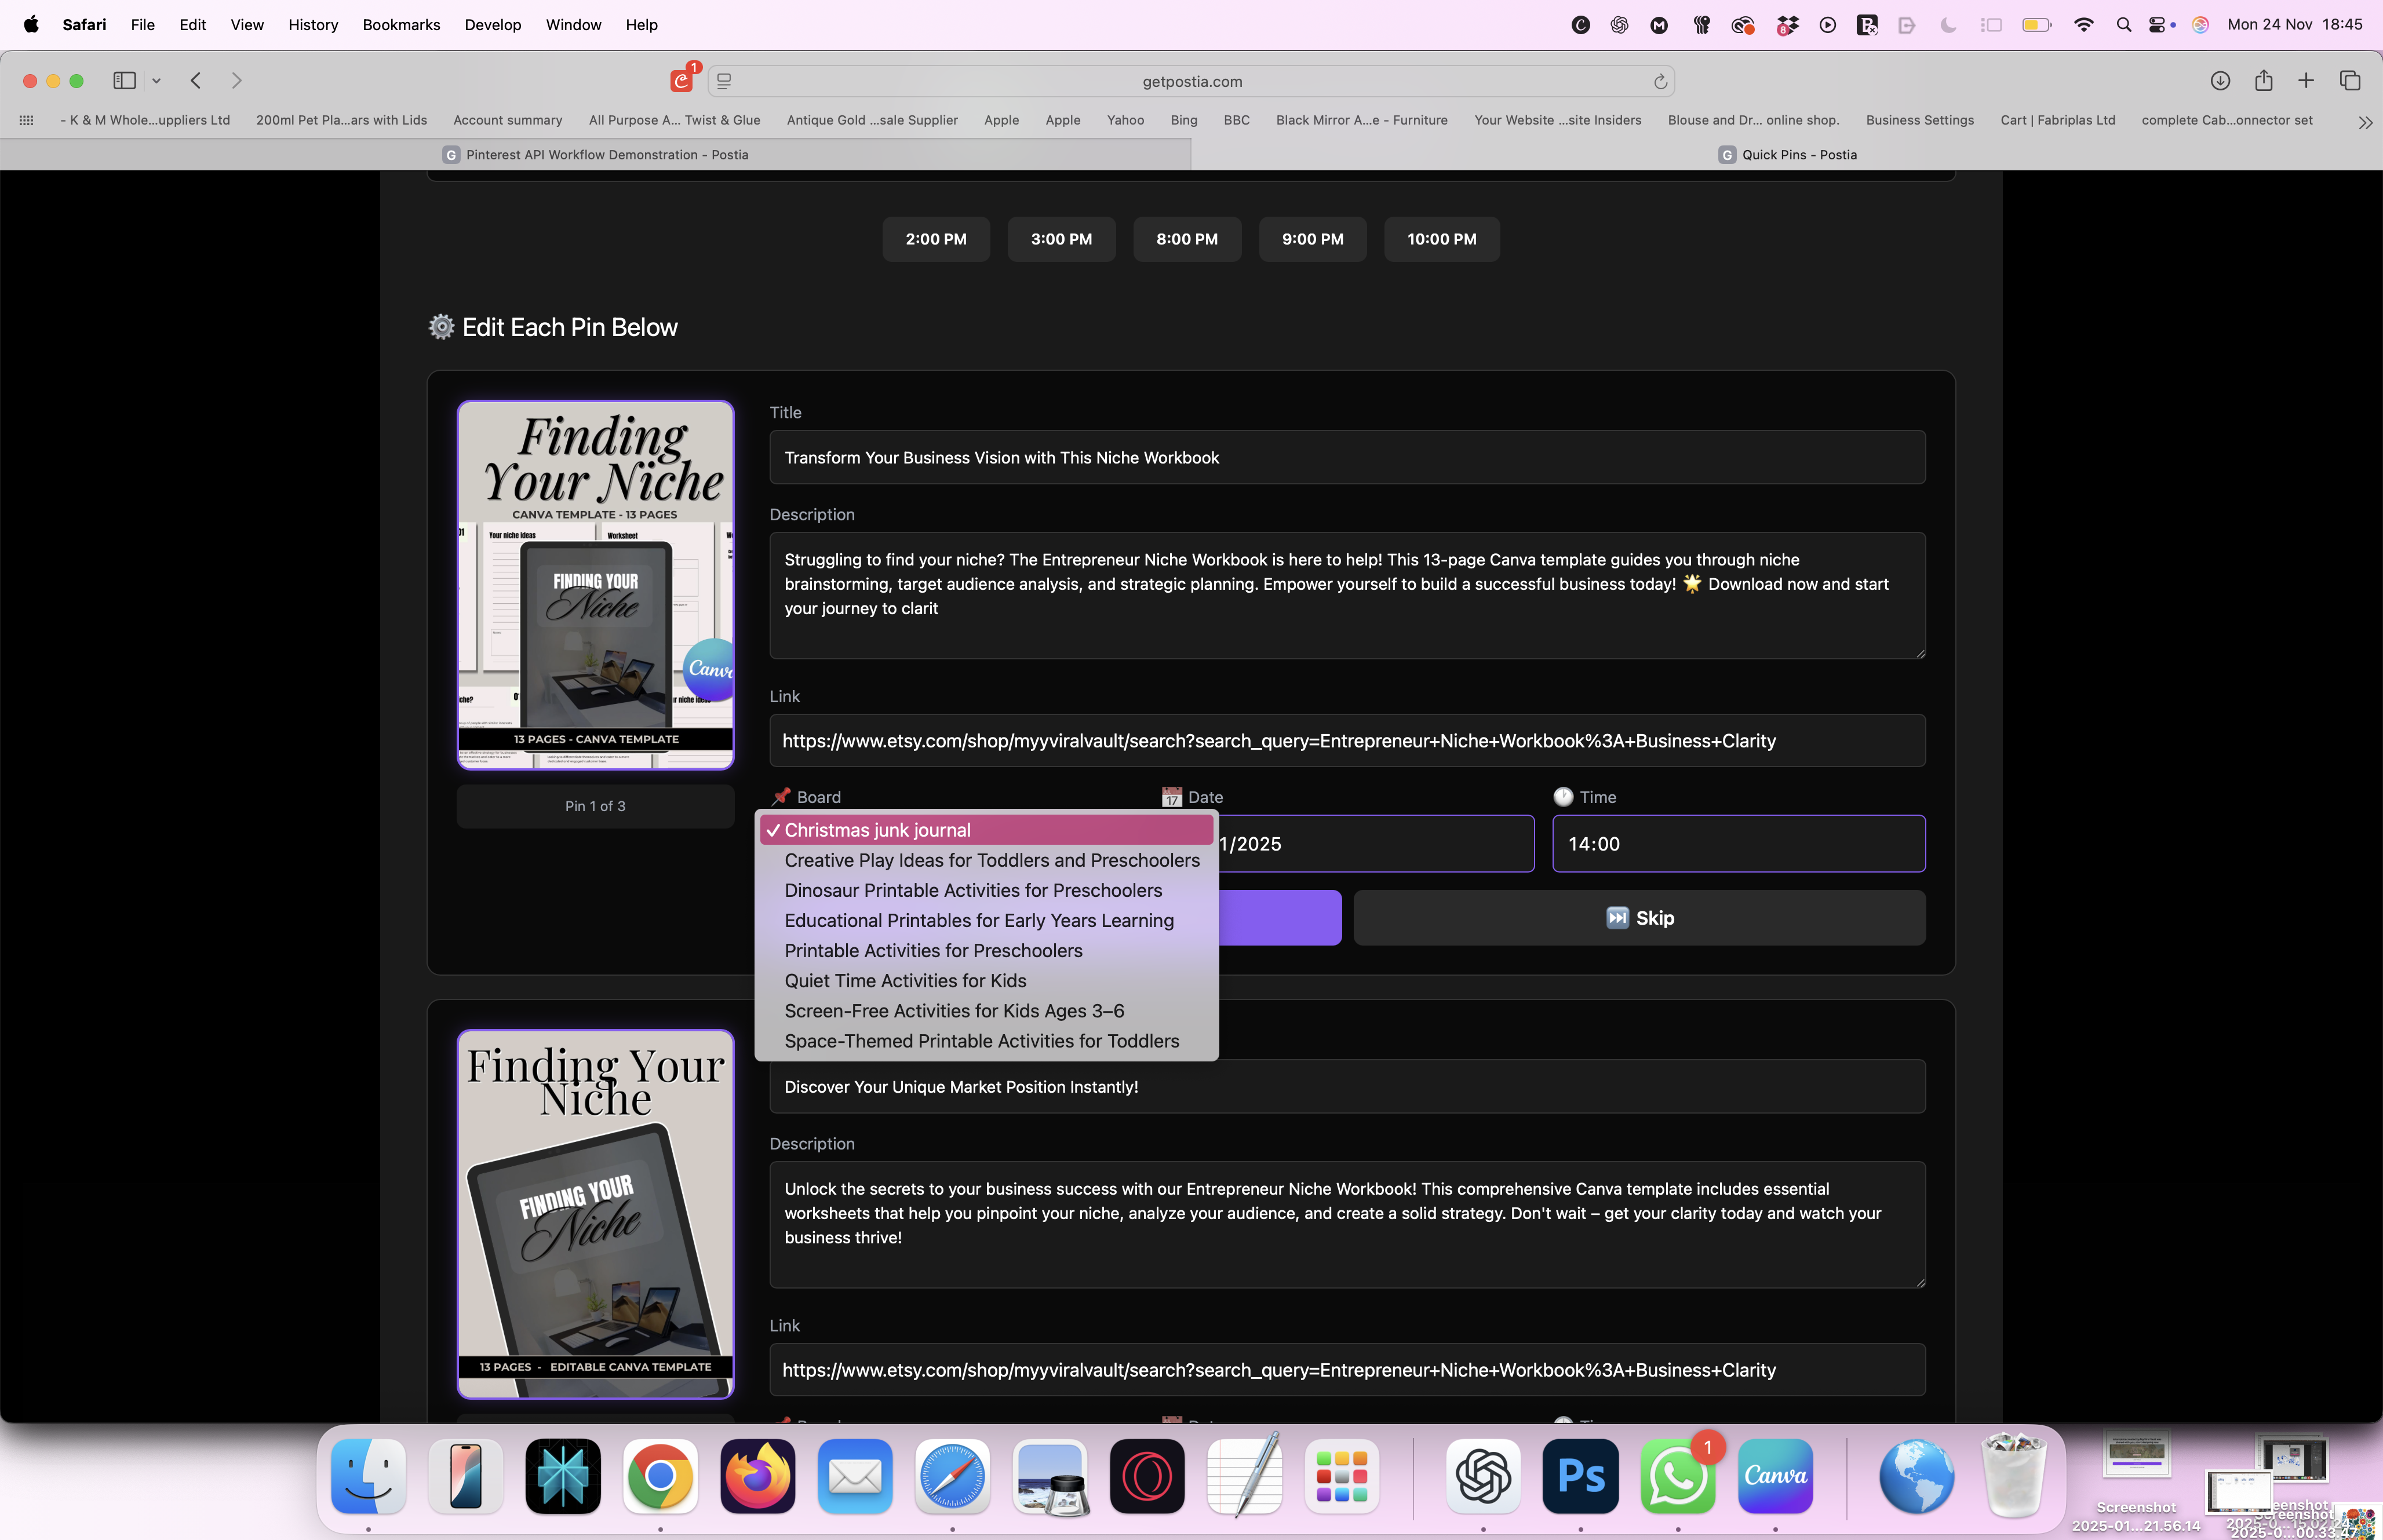Open a new tab with plus icon
Screen dimensions: 2383x1540
coord(2306,81)
